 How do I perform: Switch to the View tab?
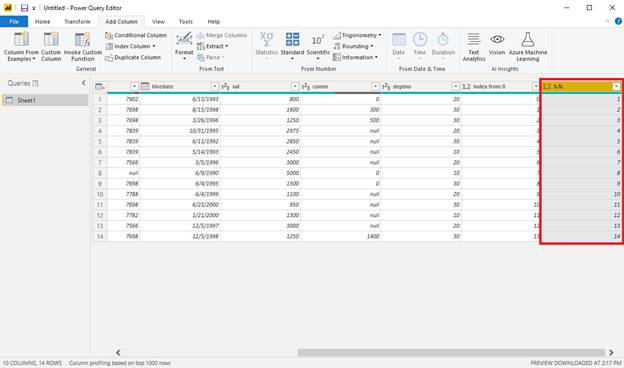158,21
